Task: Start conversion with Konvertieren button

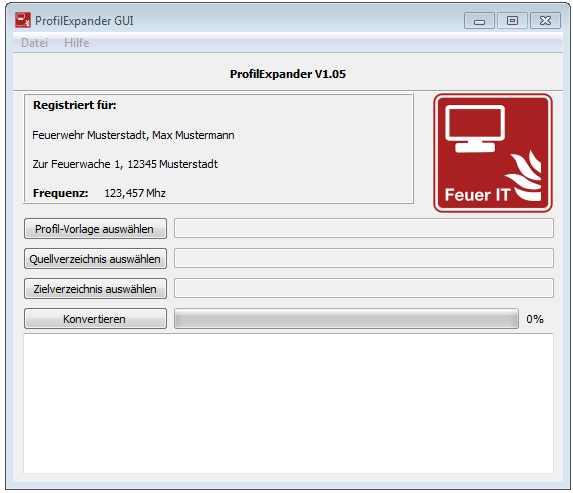Action: 95,319
